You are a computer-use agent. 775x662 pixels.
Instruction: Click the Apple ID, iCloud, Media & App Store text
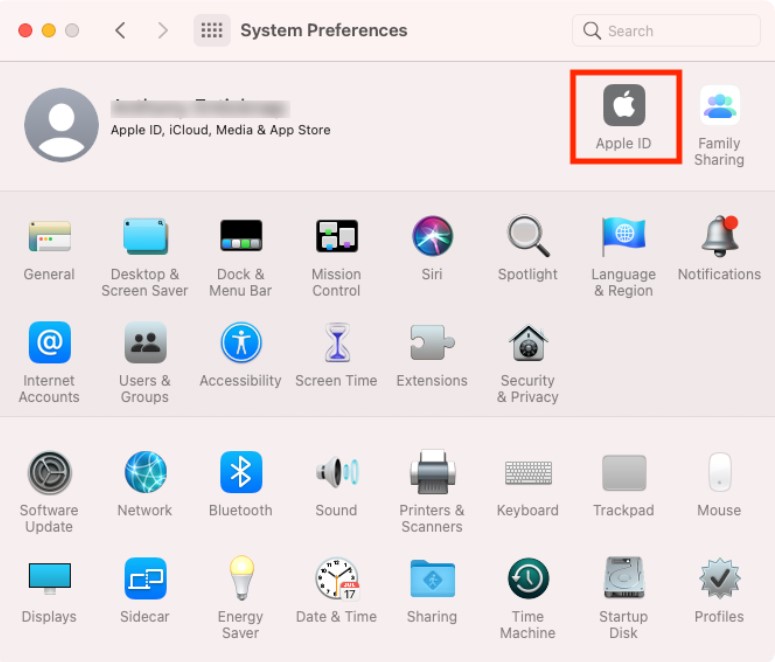tap(220, 130)
